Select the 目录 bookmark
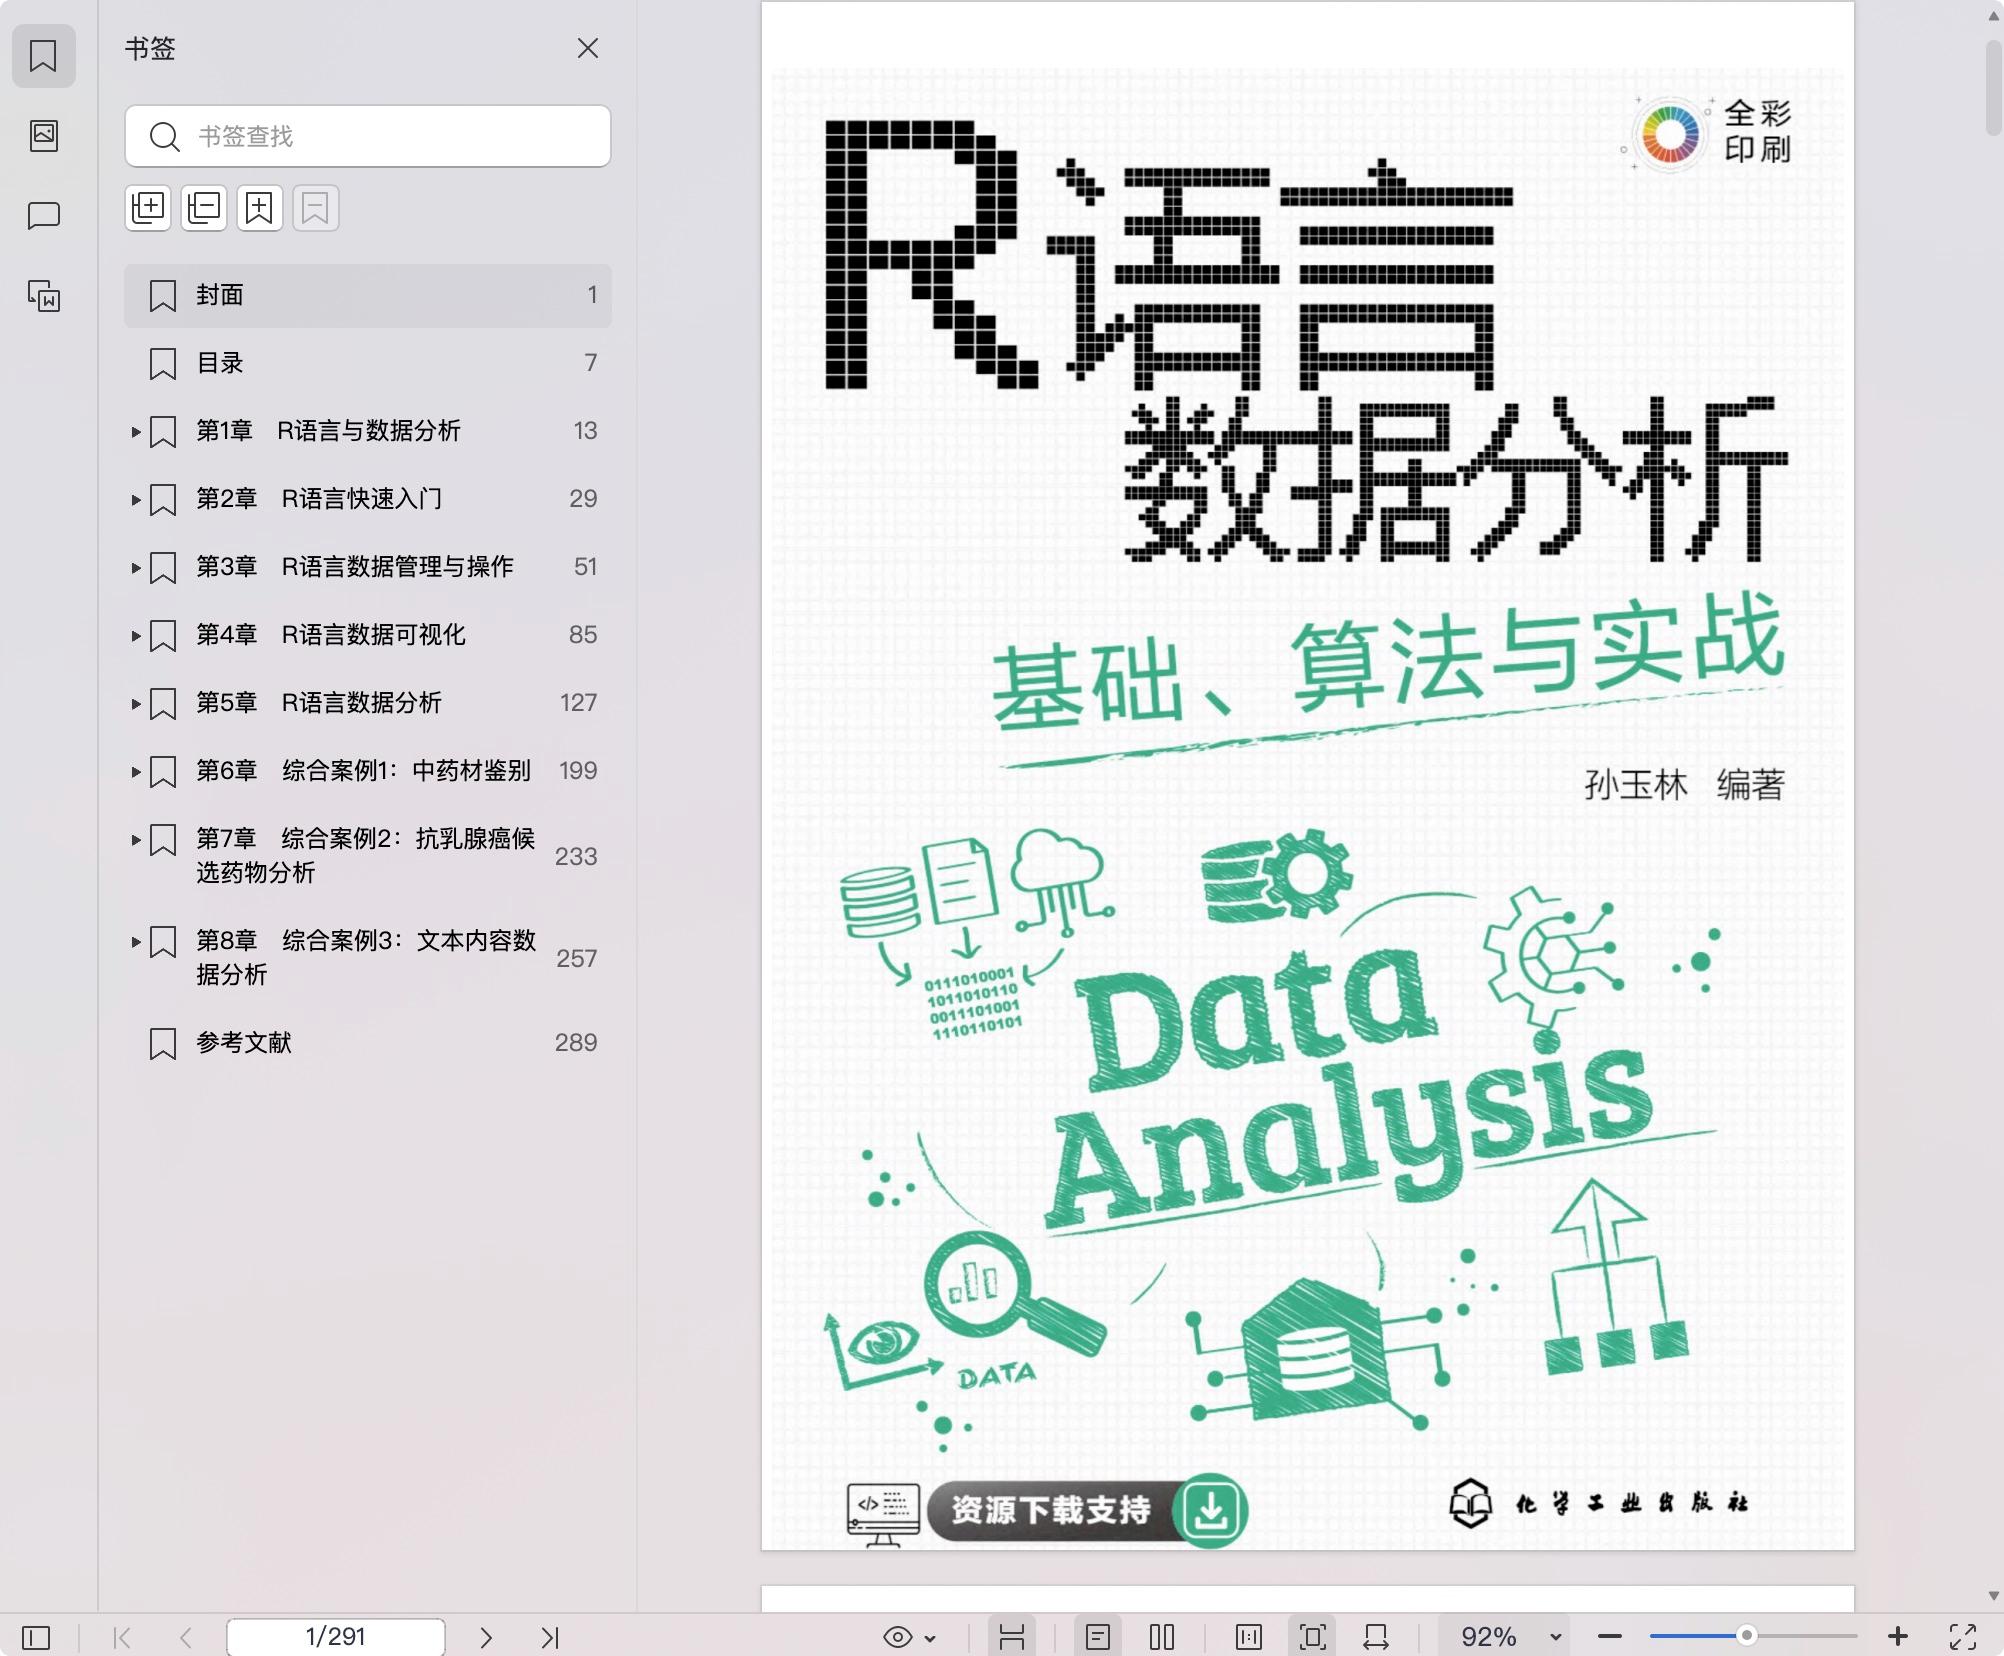The image size is (2004, 1656). [x=368, y=363]
